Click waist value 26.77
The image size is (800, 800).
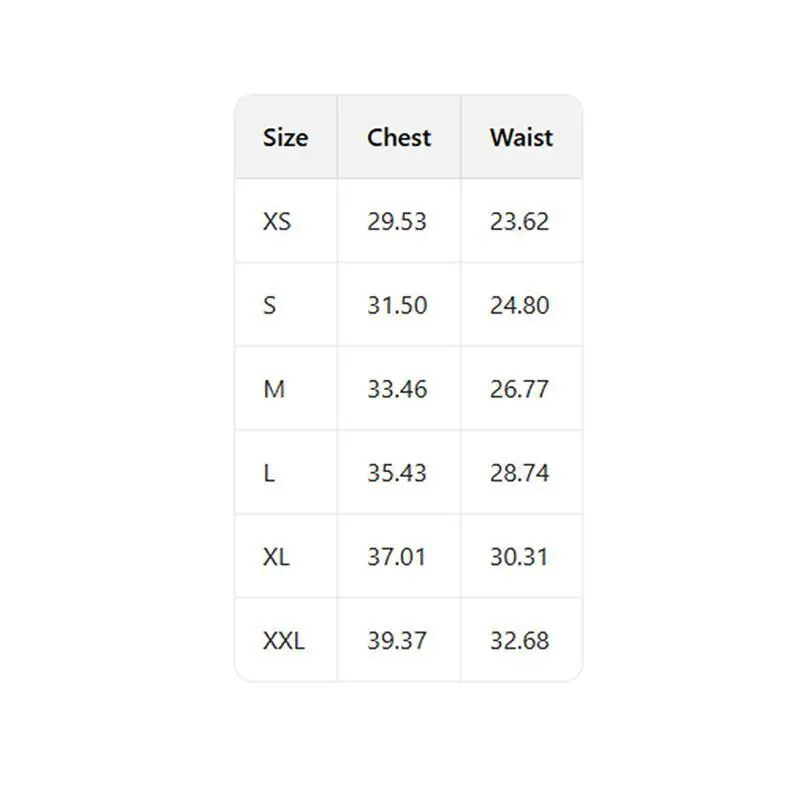(519, 389)
